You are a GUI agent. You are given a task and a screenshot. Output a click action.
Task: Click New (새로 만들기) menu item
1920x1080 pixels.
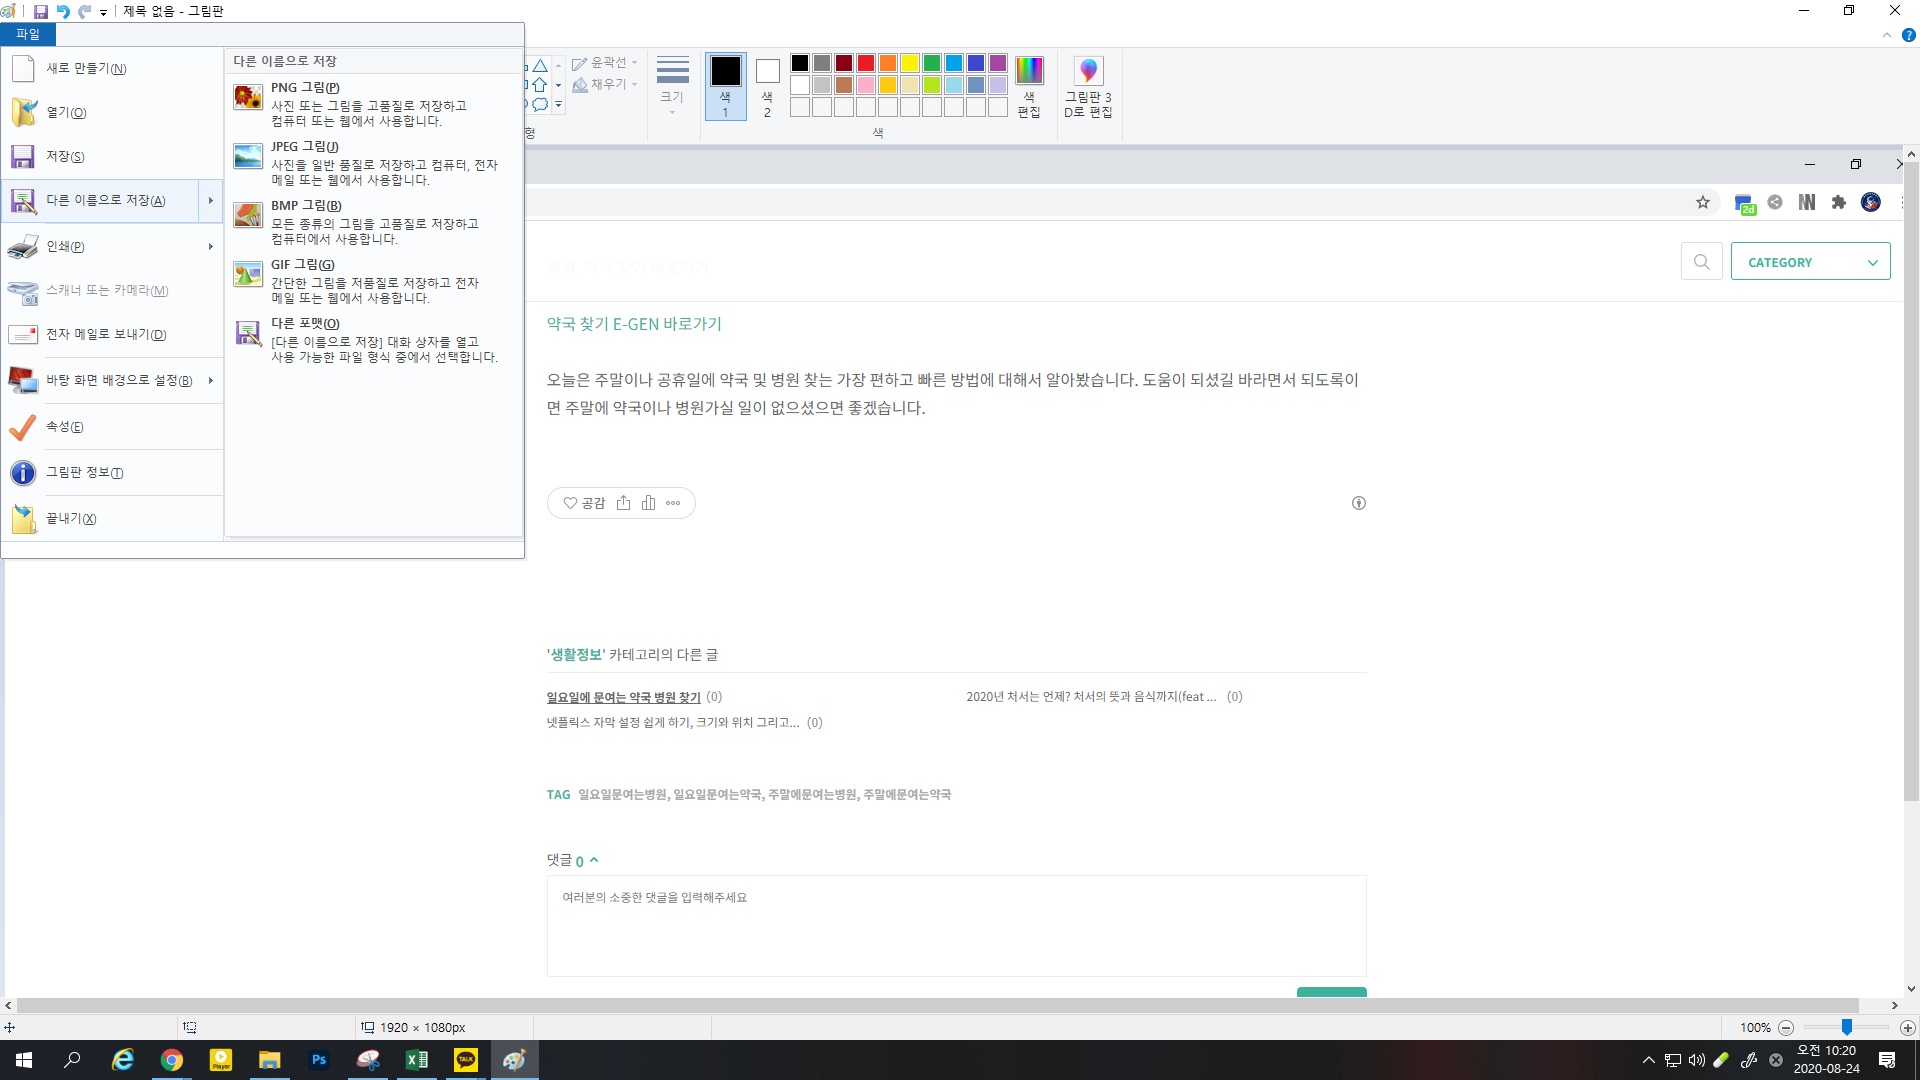85,69
